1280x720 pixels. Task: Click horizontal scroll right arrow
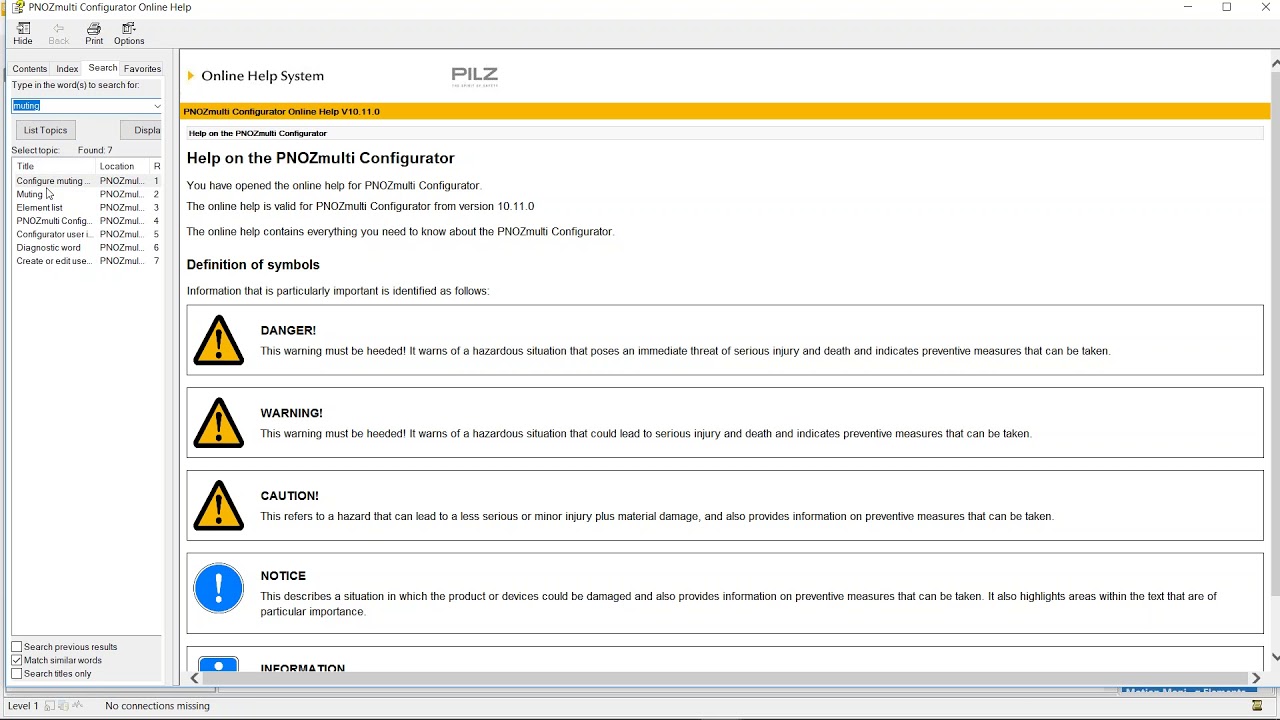click(x=1256, y=678)
